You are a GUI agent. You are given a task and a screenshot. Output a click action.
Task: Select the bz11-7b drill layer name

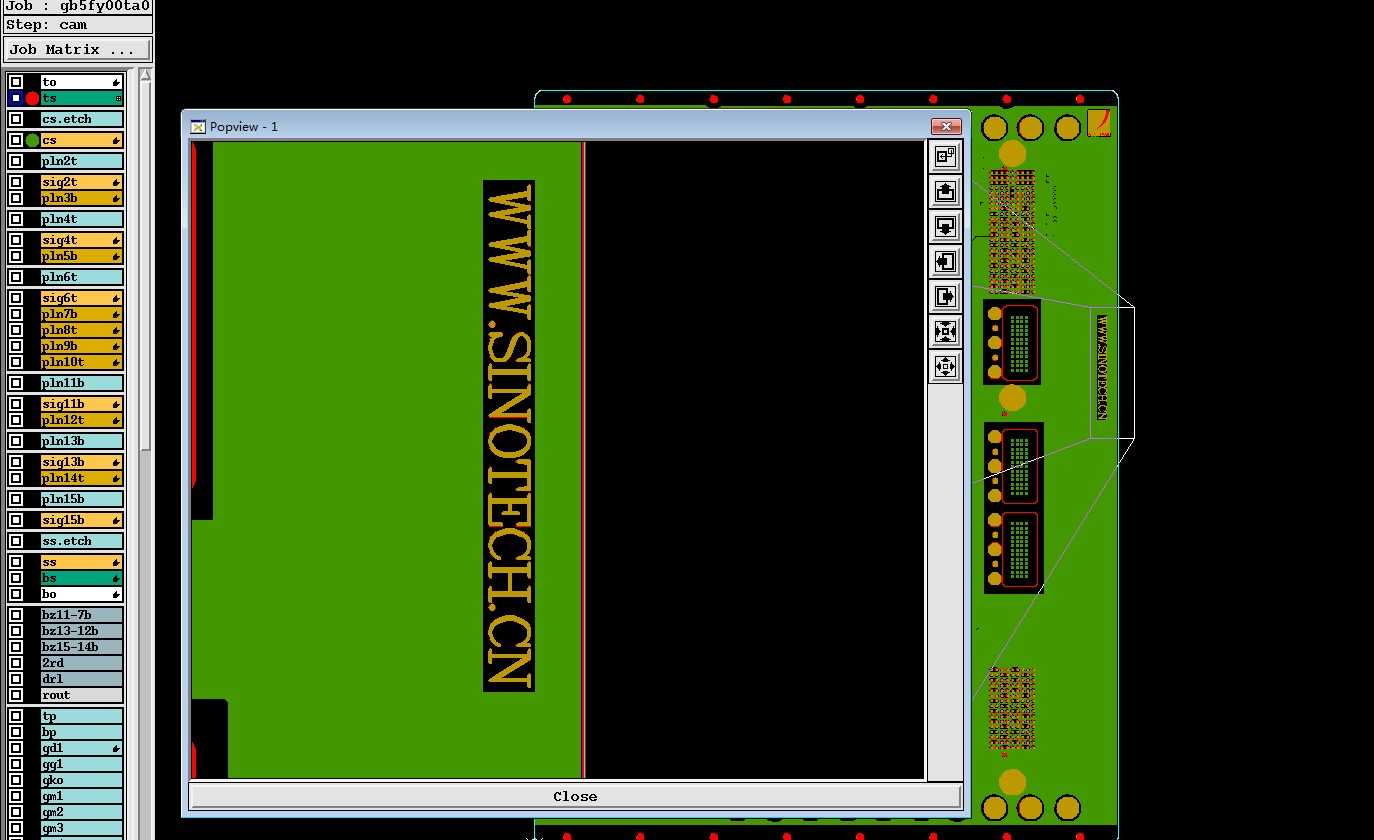pos(82,615)
